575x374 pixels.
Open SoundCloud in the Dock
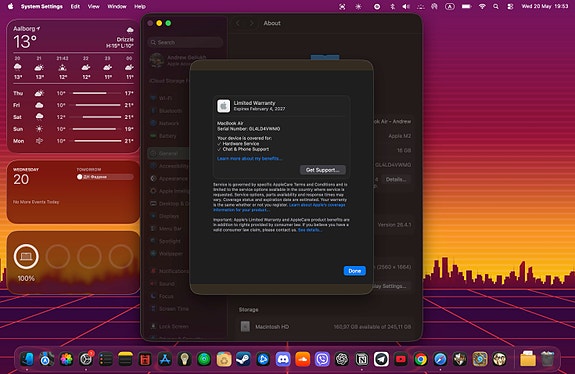(x=303, y=359)
